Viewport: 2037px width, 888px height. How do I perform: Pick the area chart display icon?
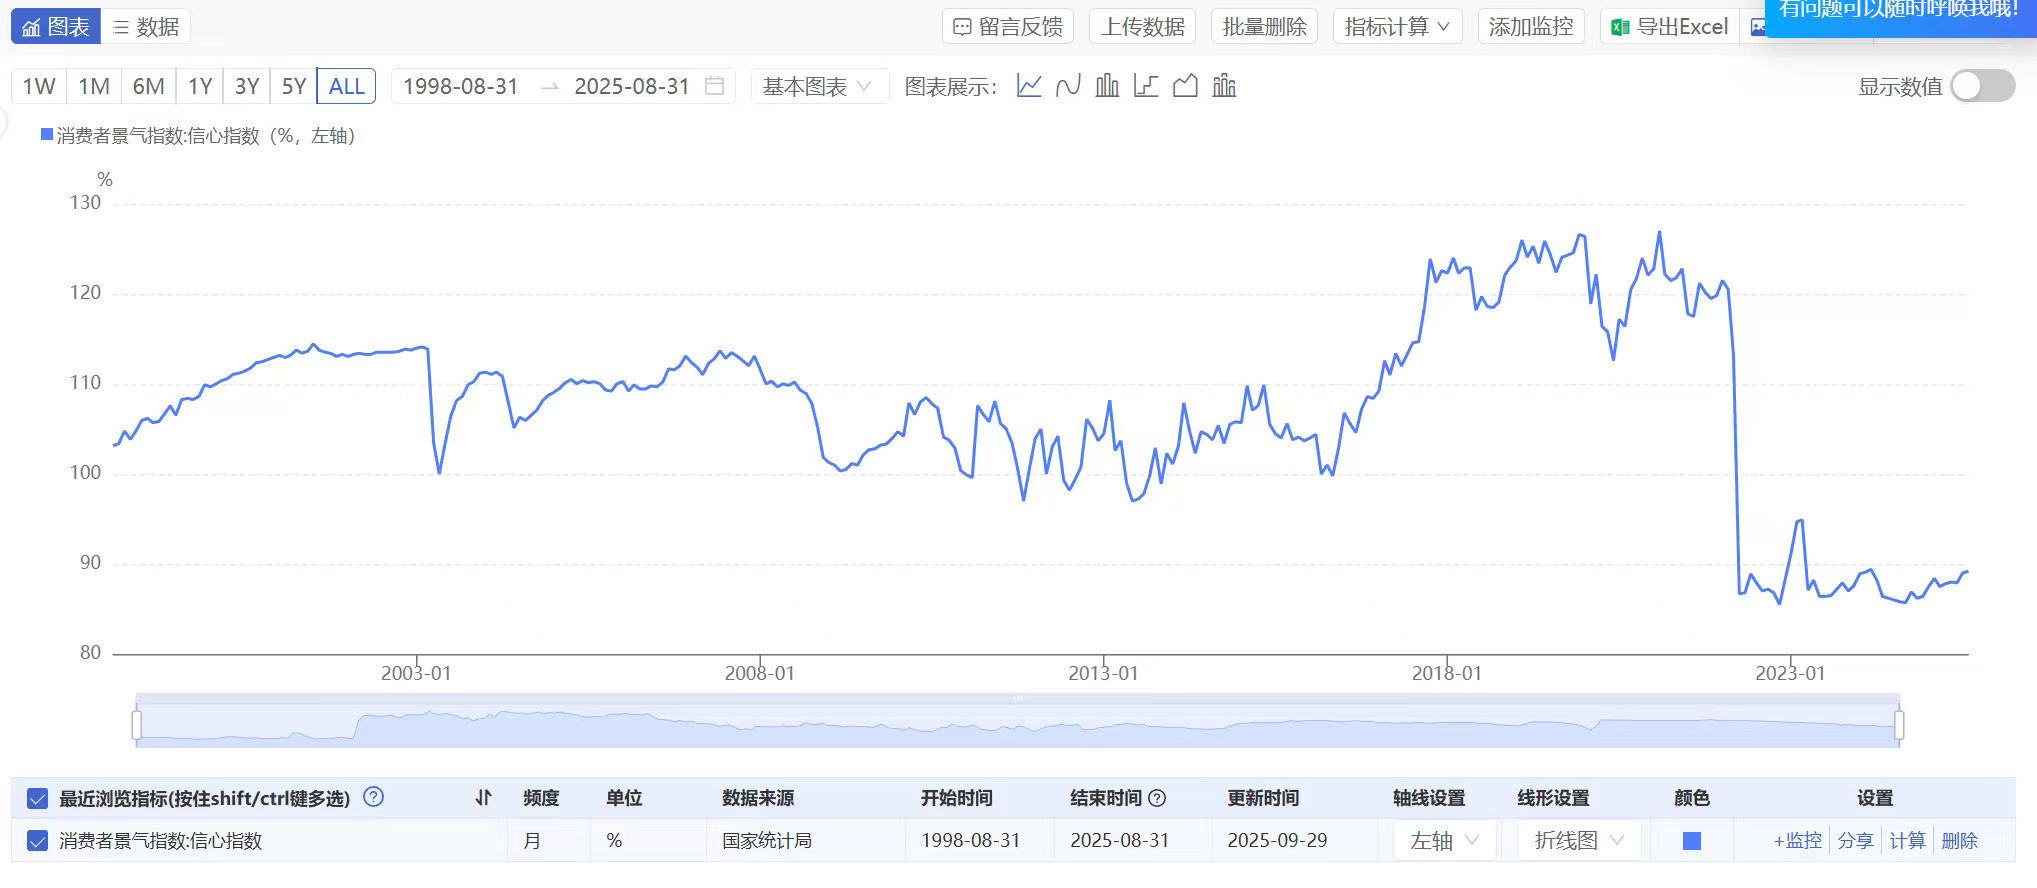point(1185,86)
